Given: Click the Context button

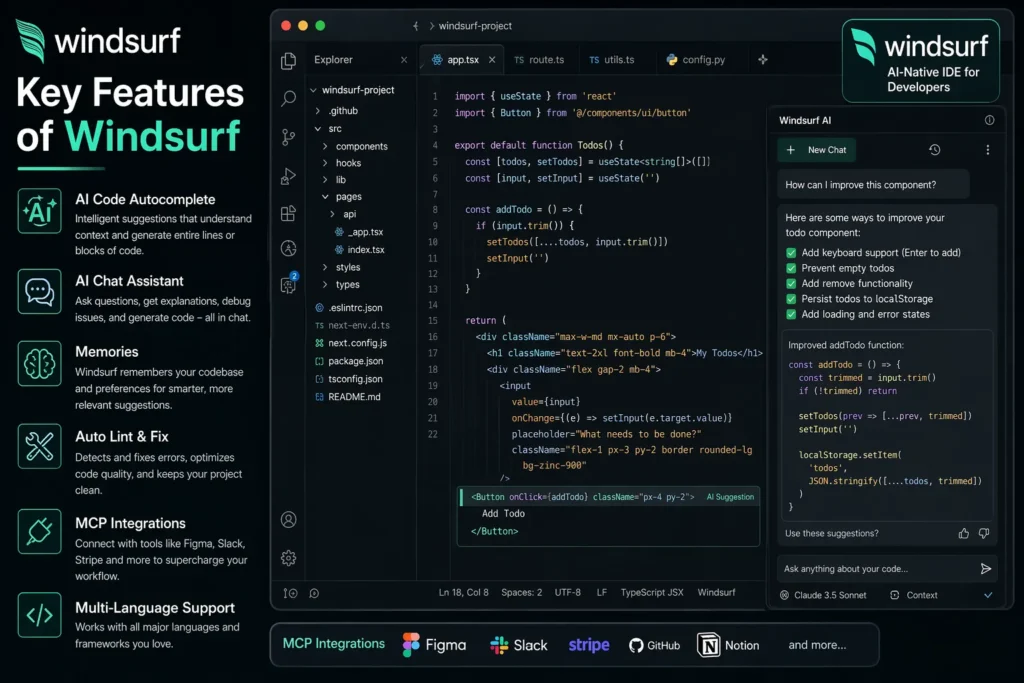Looking at the screenshot, I should (914, 596).
